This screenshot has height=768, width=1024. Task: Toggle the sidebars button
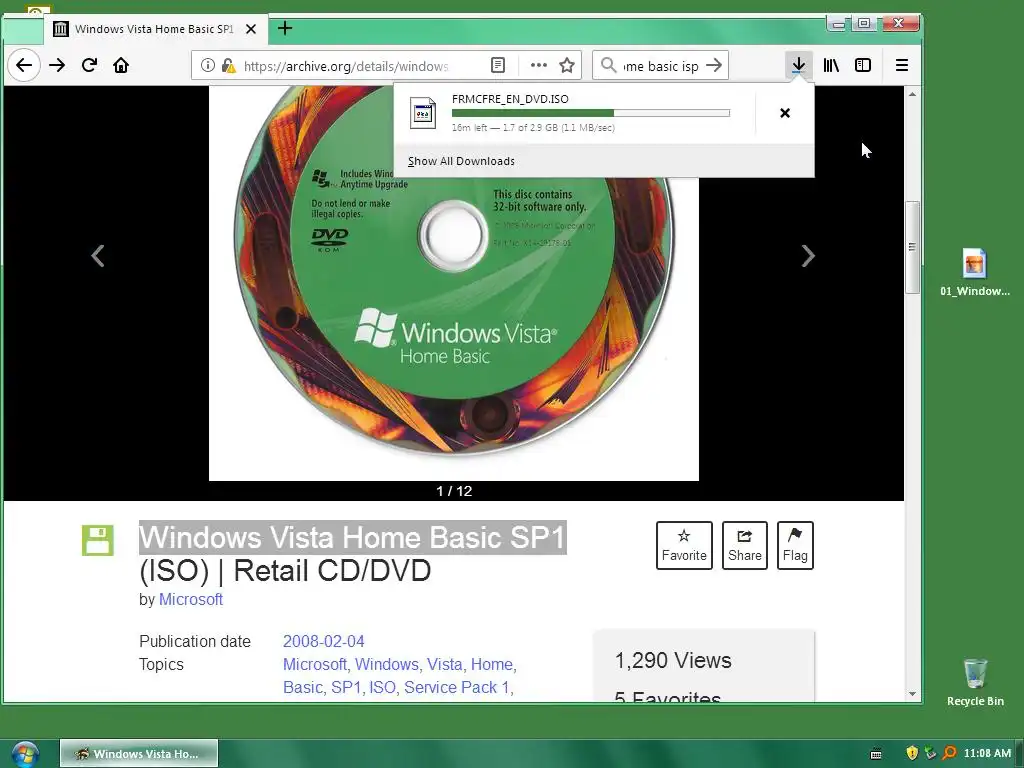click(863, 65)
